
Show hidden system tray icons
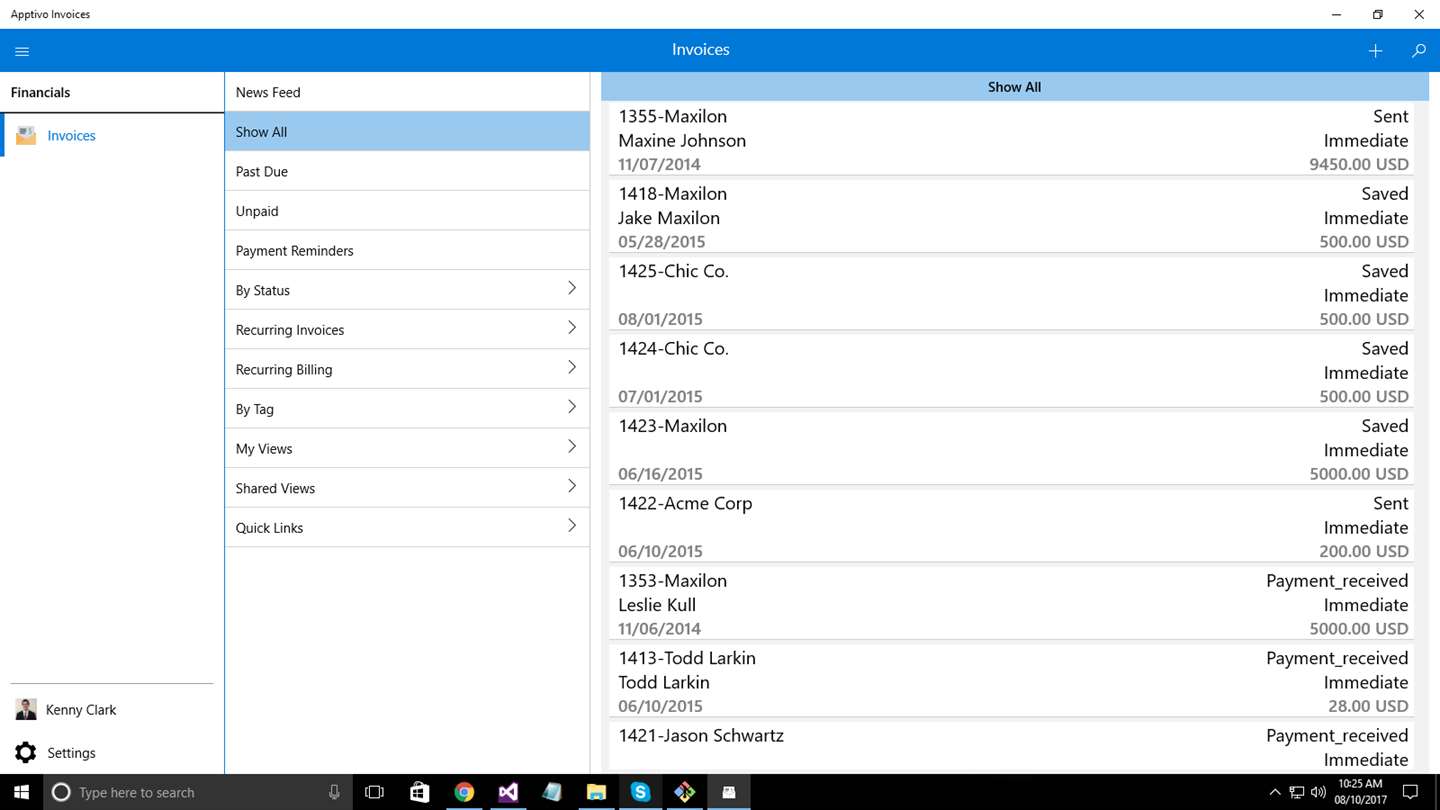click(x=1274, y=792)
